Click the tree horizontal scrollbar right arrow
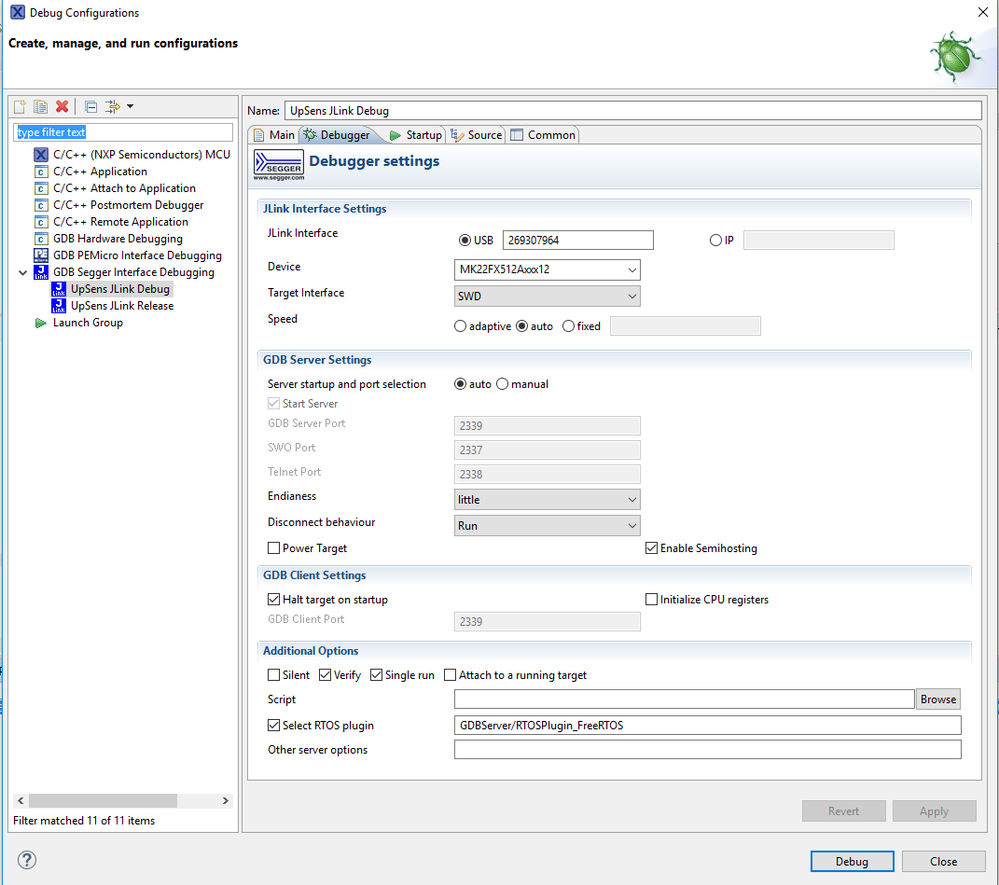 pyautogui.click(x=226, y=801)
